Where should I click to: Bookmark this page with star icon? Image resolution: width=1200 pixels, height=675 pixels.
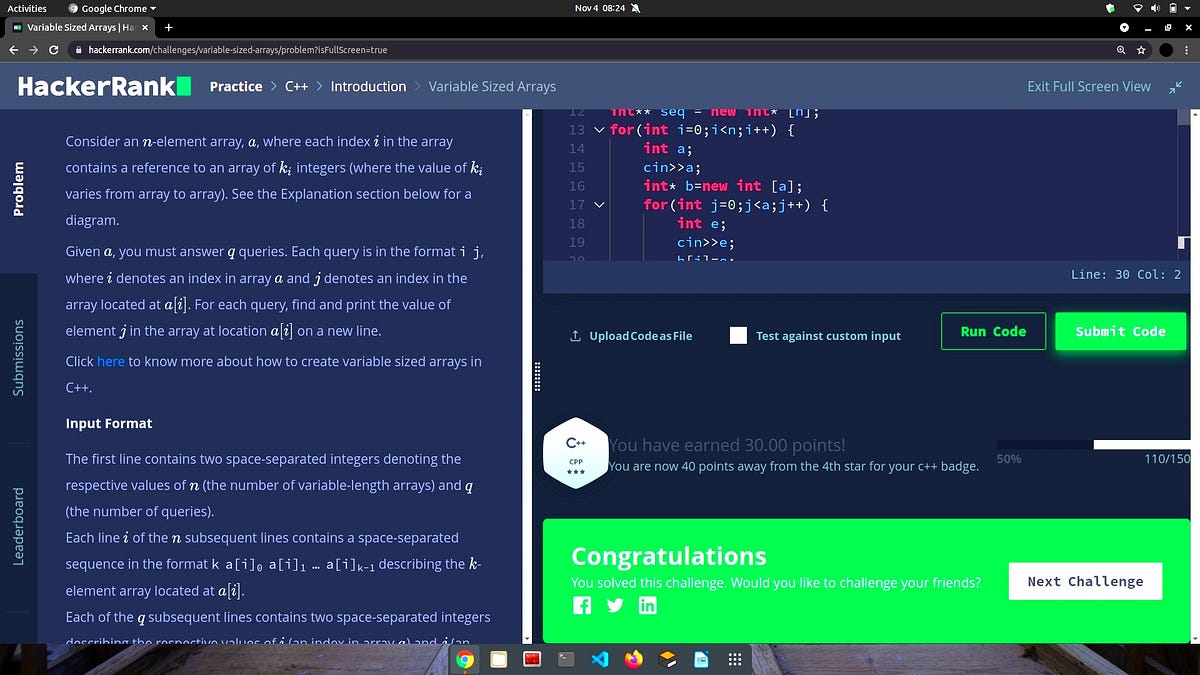[1141, 49]
